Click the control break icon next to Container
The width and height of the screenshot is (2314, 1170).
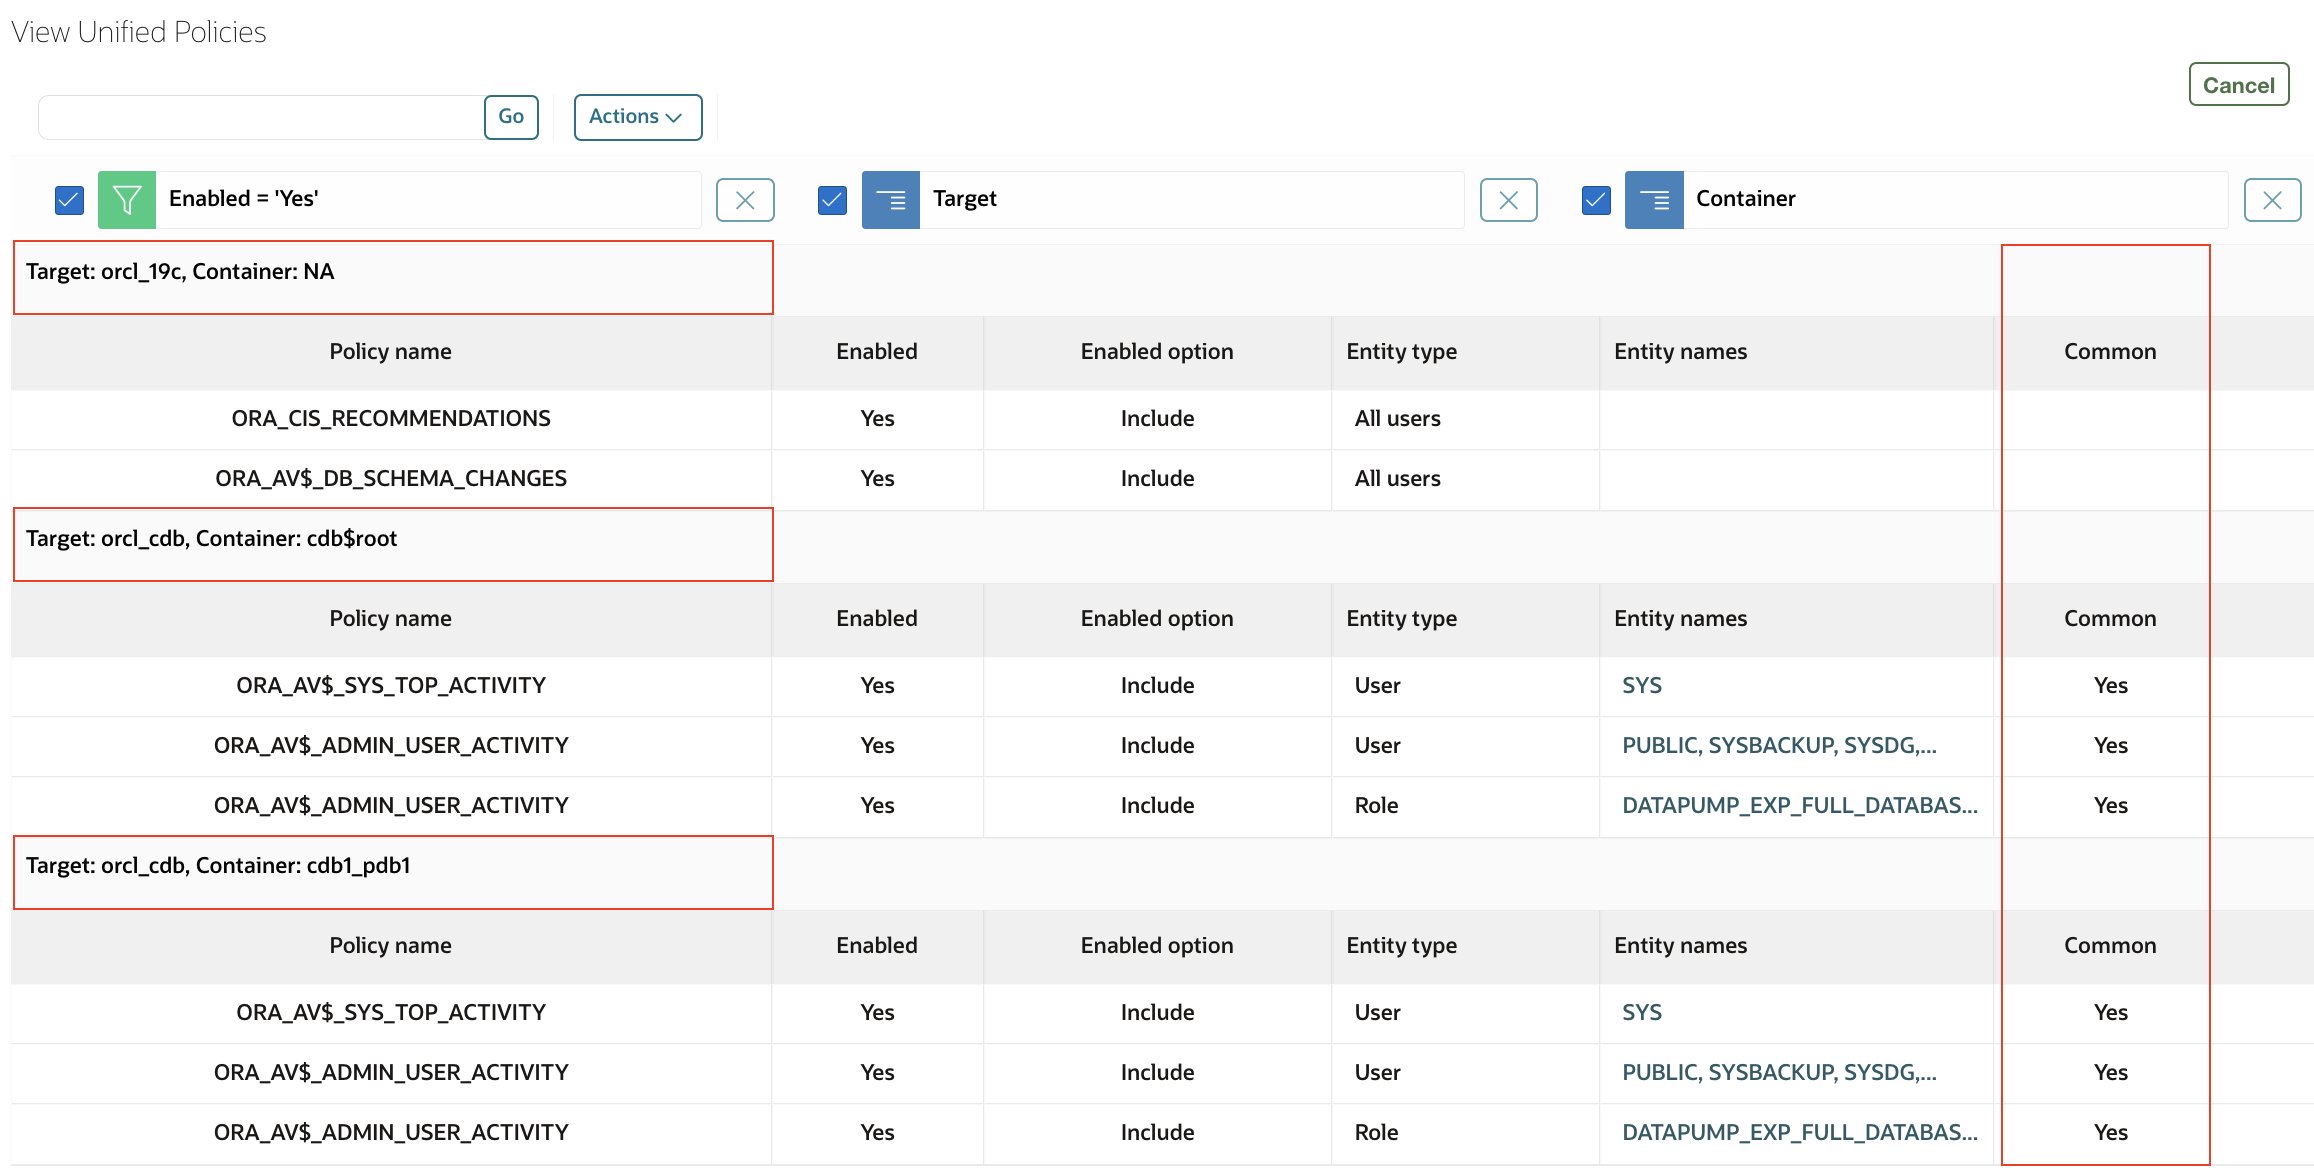[1653, 199]
